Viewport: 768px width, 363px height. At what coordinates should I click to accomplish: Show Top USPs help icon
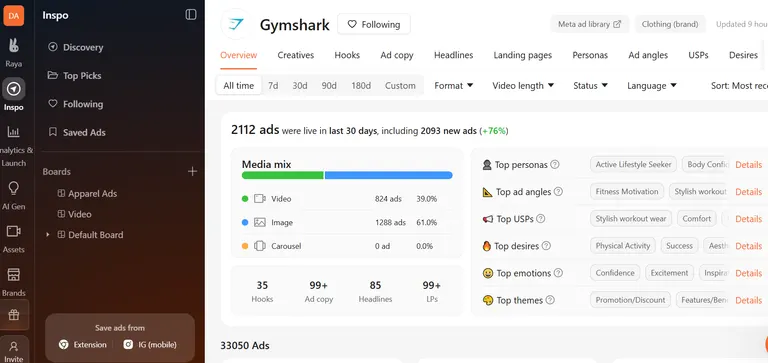point(541,219)
